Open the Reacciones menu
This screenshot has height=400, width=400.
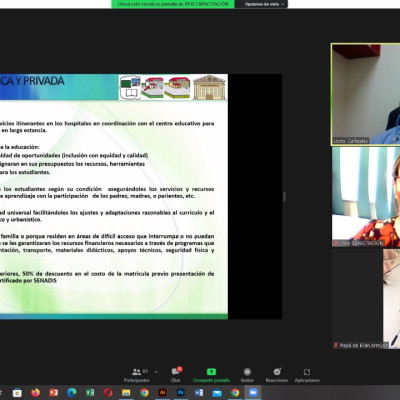coord(277,375)
